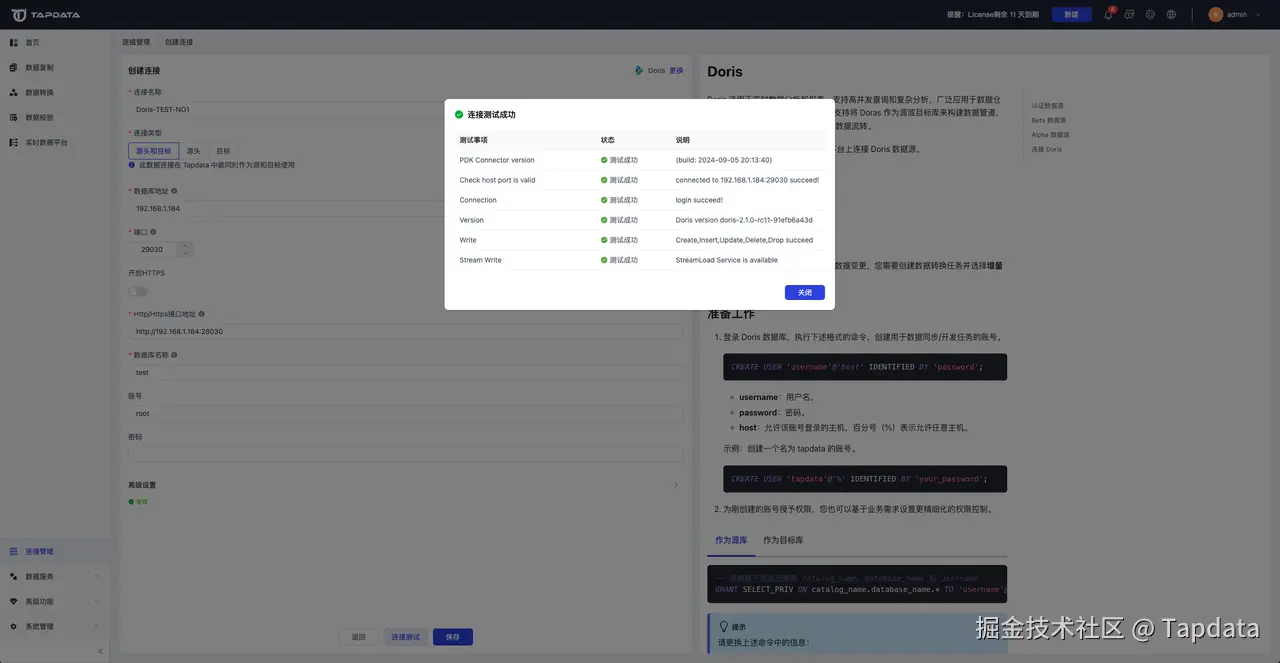Click the circular C icon in header
Viewport: 1280px width, 663px height.
point(1150,15)
